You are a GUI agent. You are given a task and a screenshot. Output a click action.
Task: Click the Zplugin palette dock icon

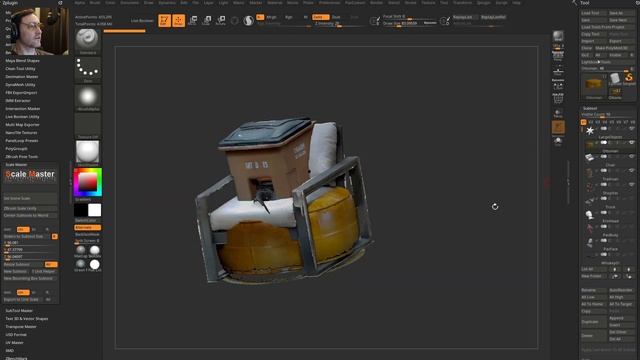tap(60, 3)
